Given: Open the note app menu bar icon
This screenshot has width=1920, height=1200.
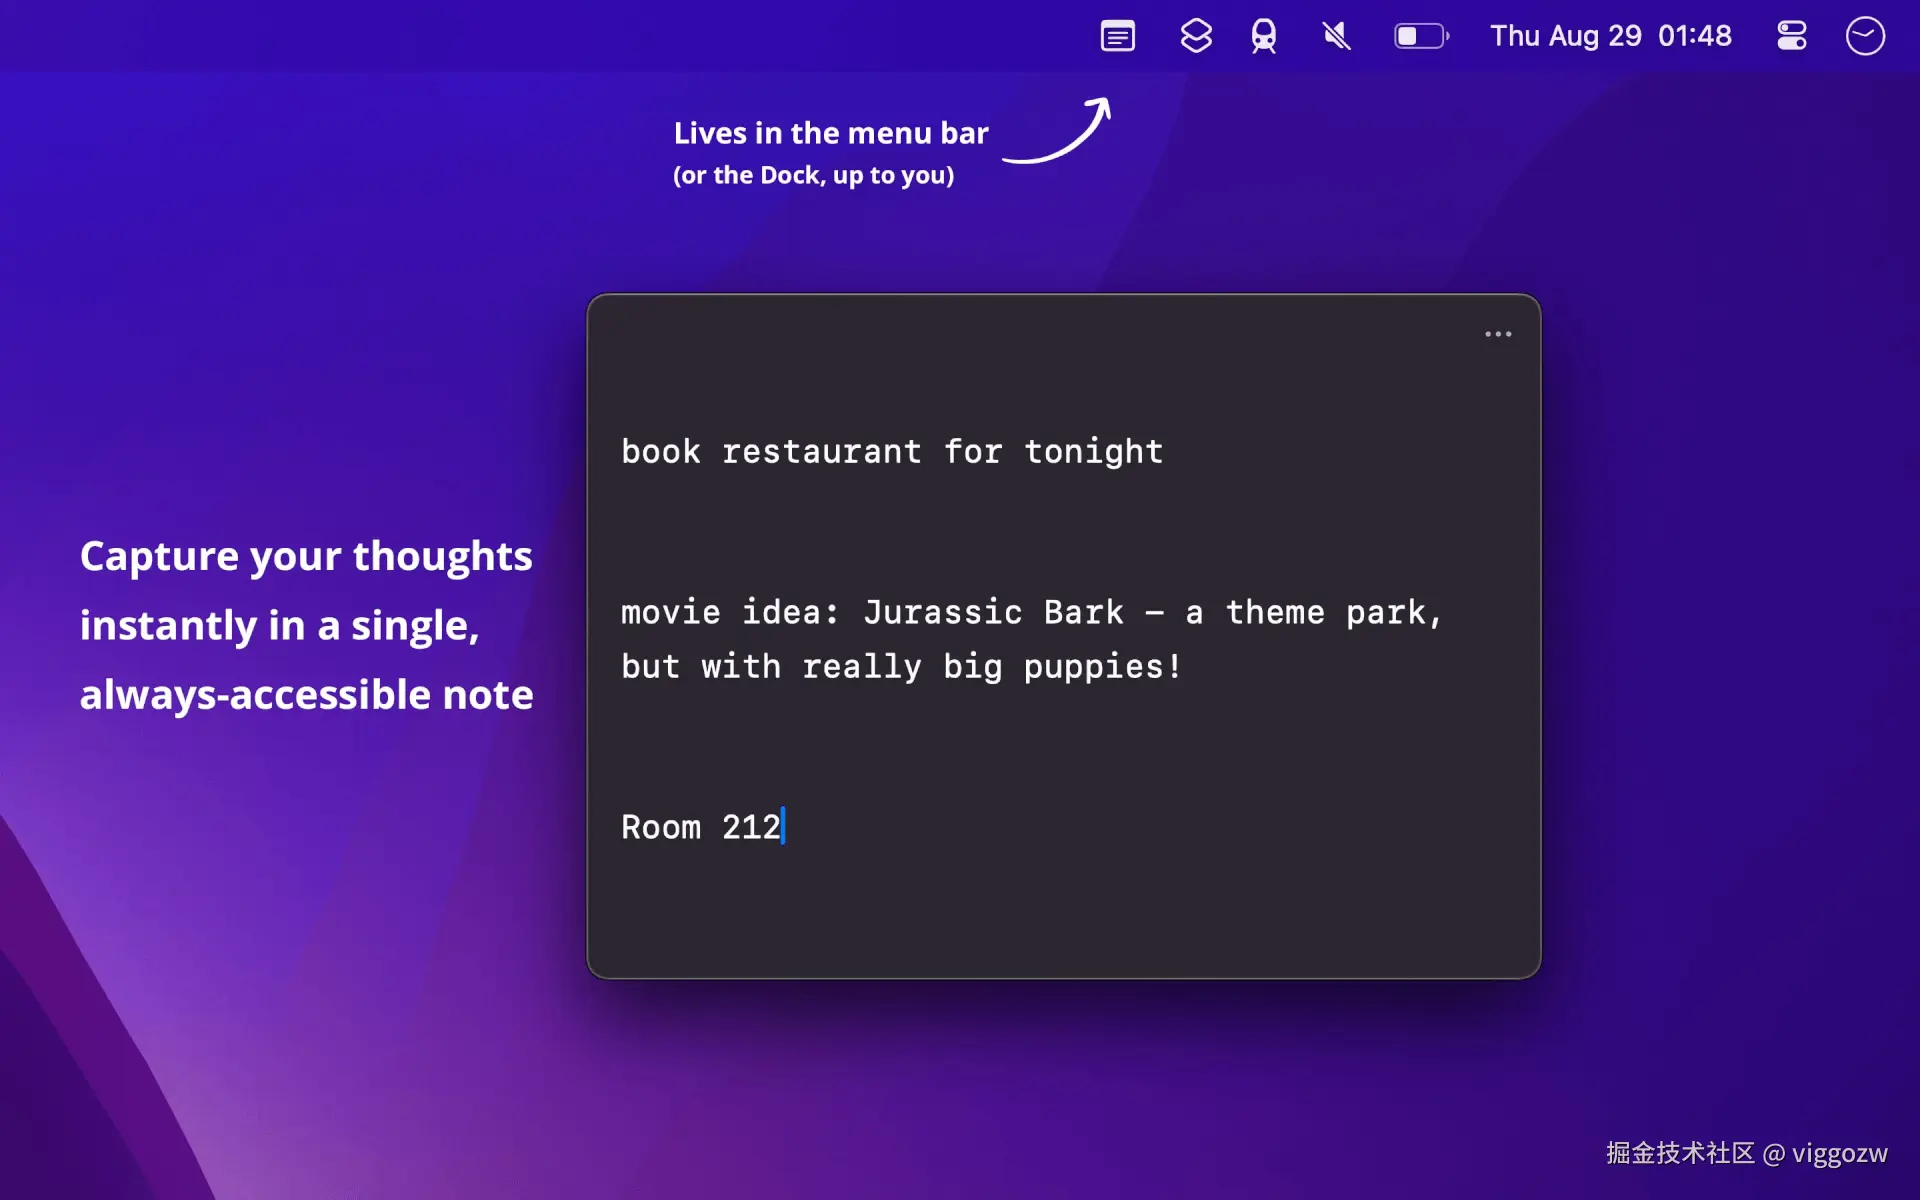Looking at the screenshot, I should (1117, 37).
